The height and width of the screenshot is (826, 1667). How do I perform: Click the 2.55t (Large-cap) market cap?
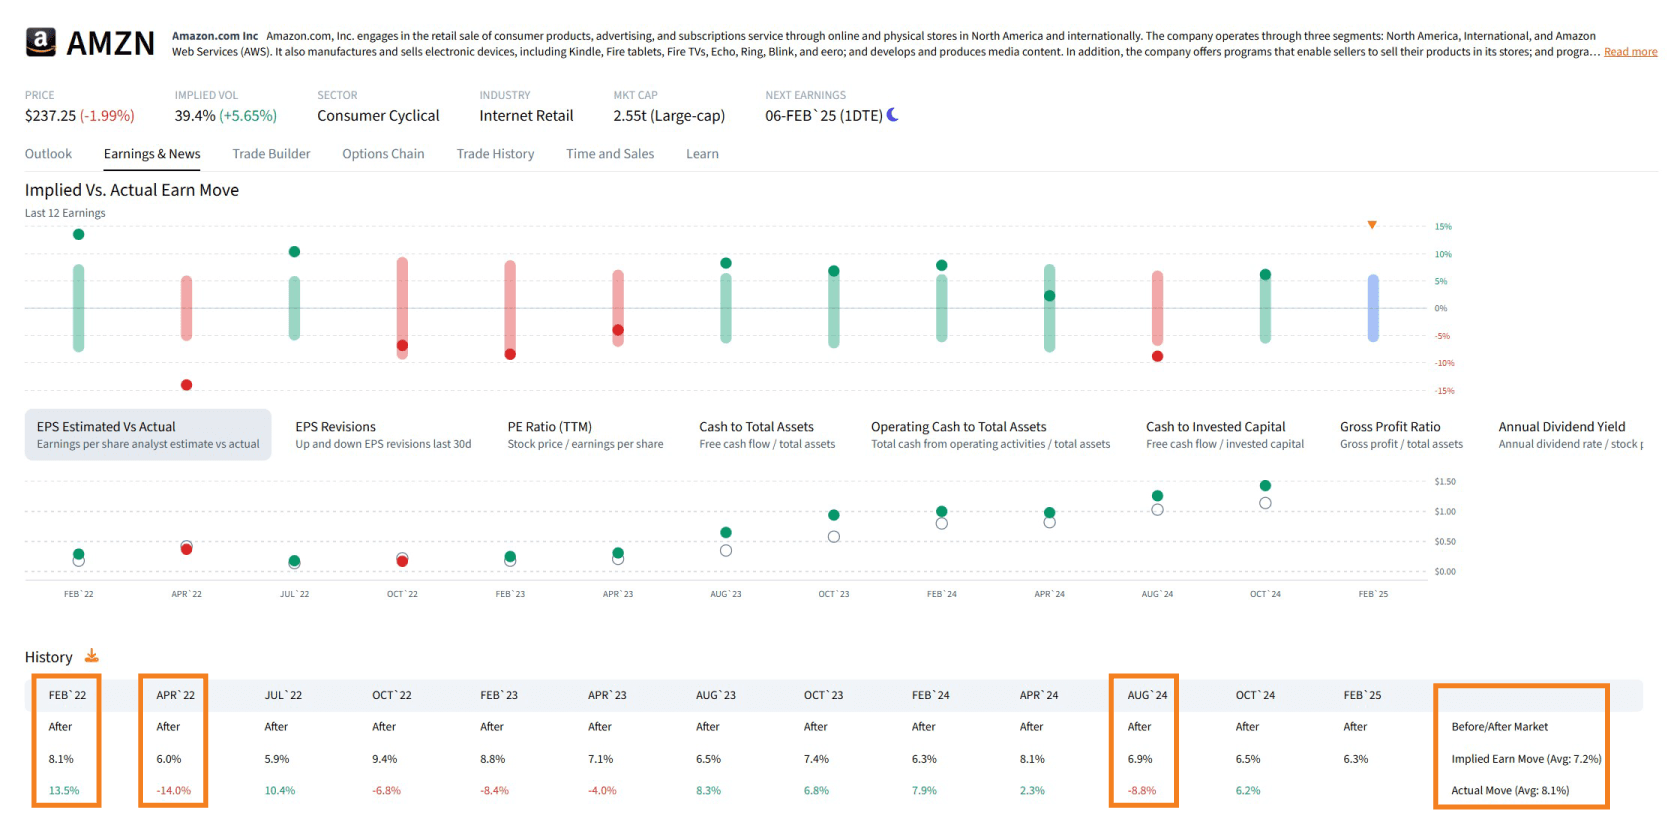tap(669, 116)
